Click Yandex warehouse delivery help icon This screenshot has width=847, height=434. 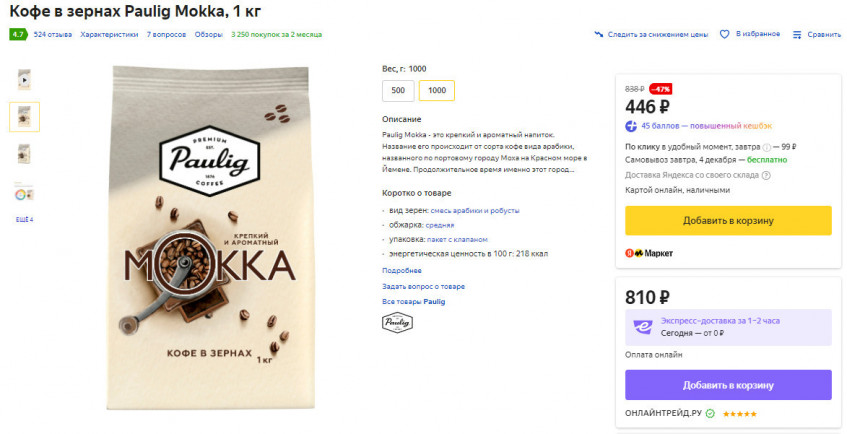(766, 175)
